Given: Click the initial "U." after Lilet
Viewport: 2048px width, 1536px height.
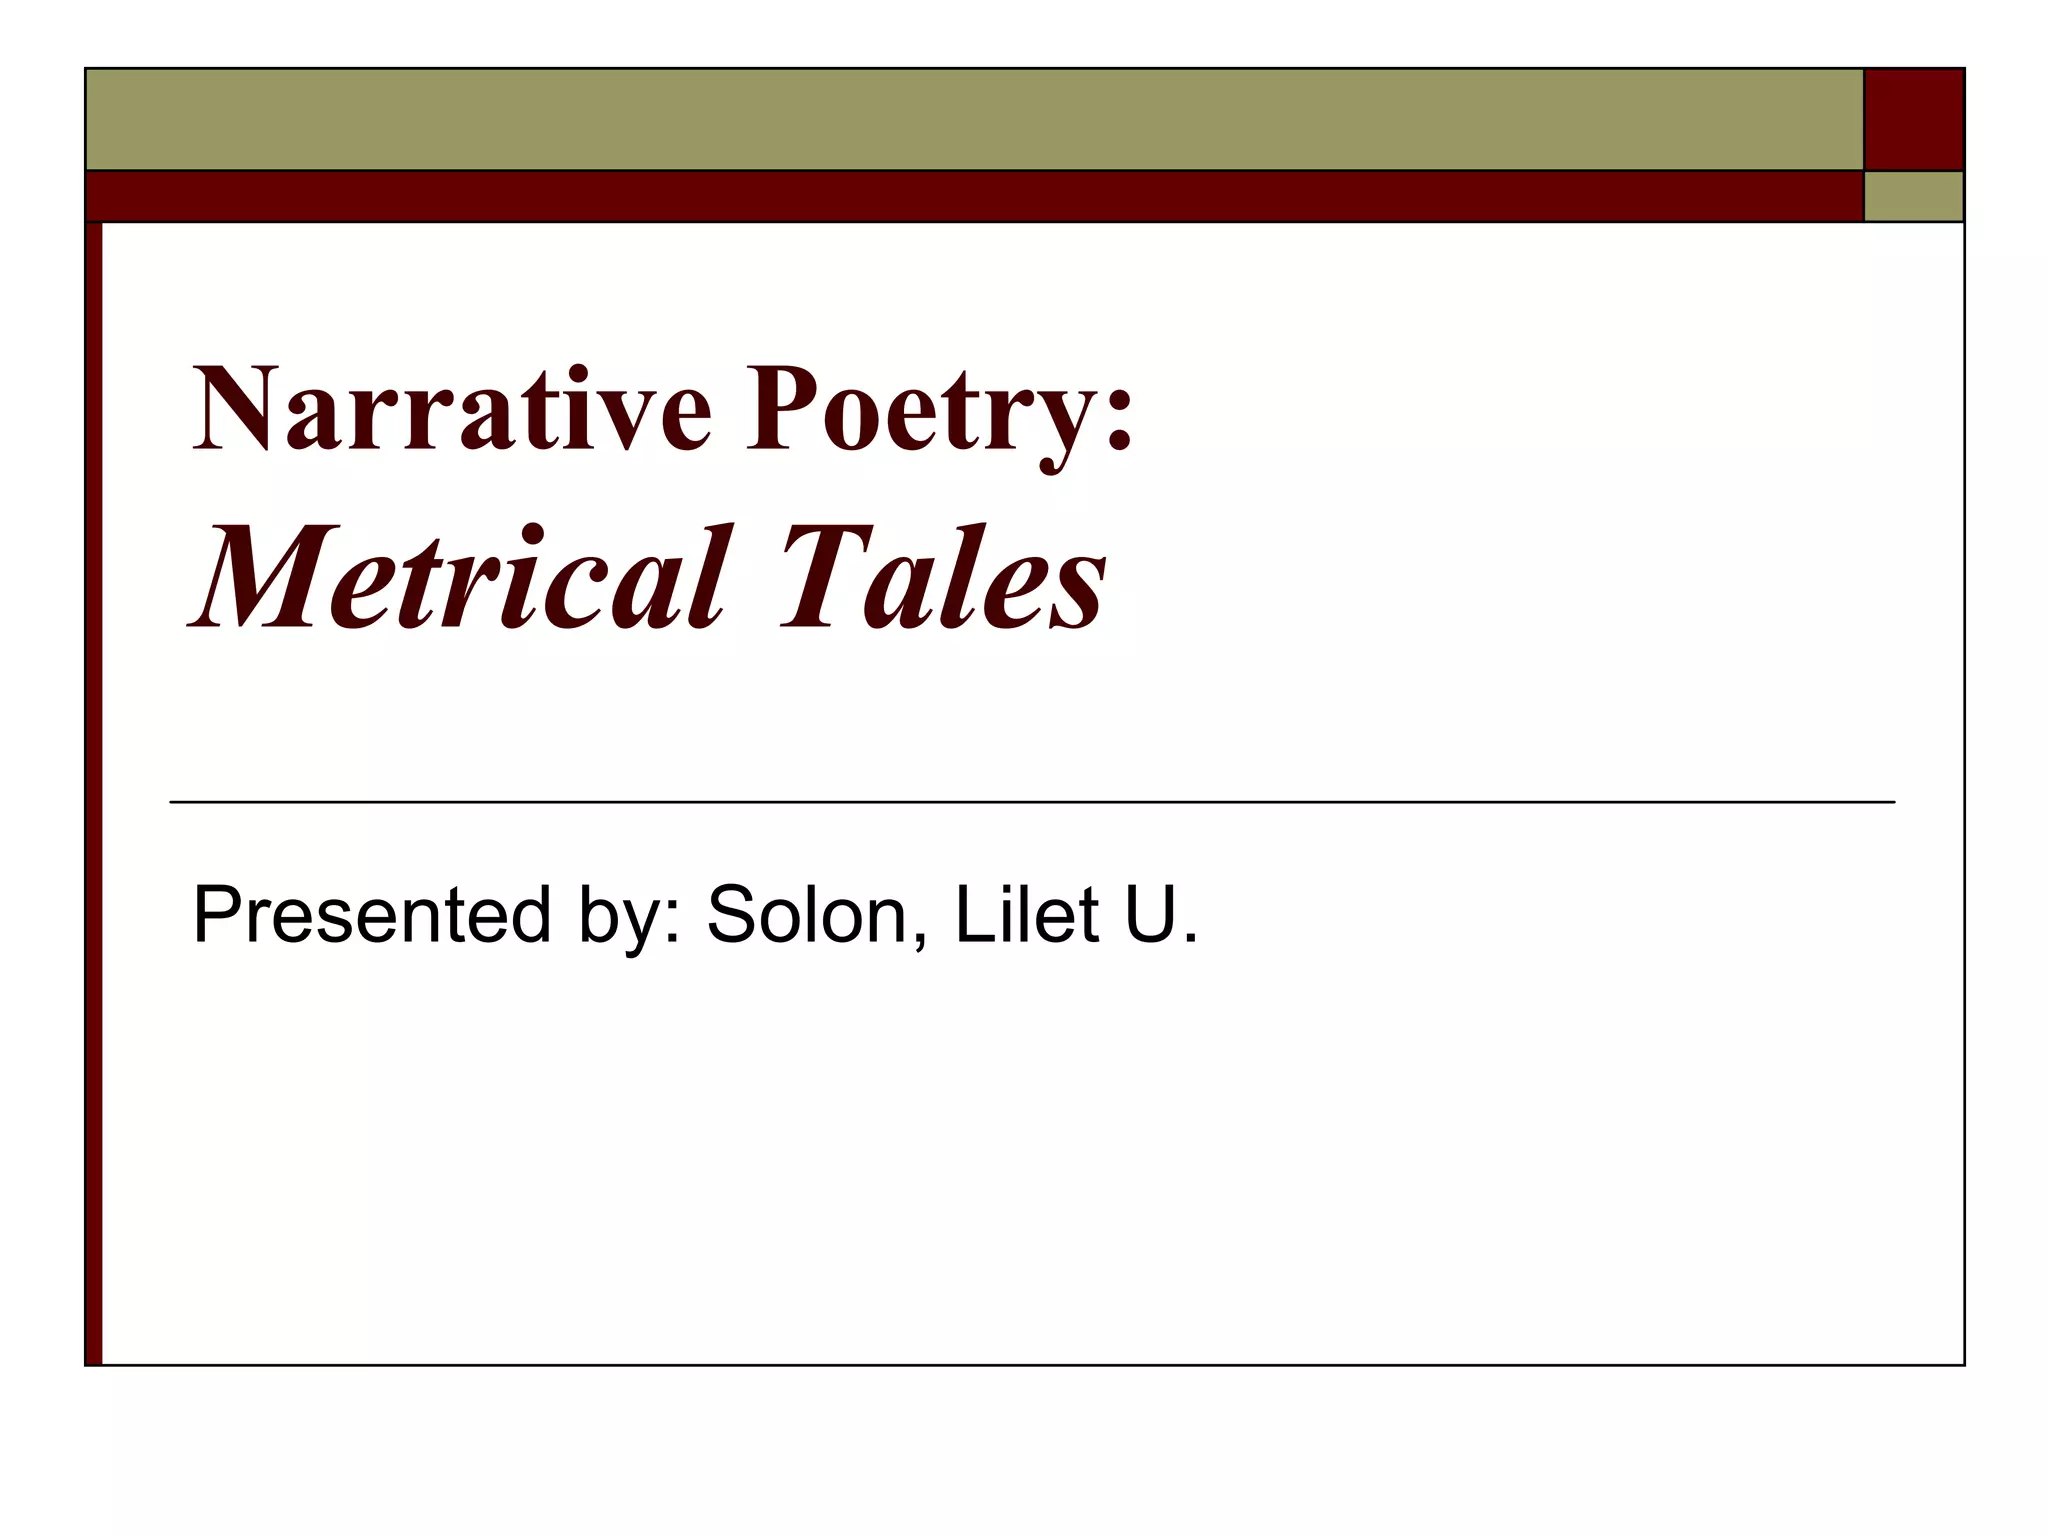Looking at the screenshot, I should (x=1160, y=914).
